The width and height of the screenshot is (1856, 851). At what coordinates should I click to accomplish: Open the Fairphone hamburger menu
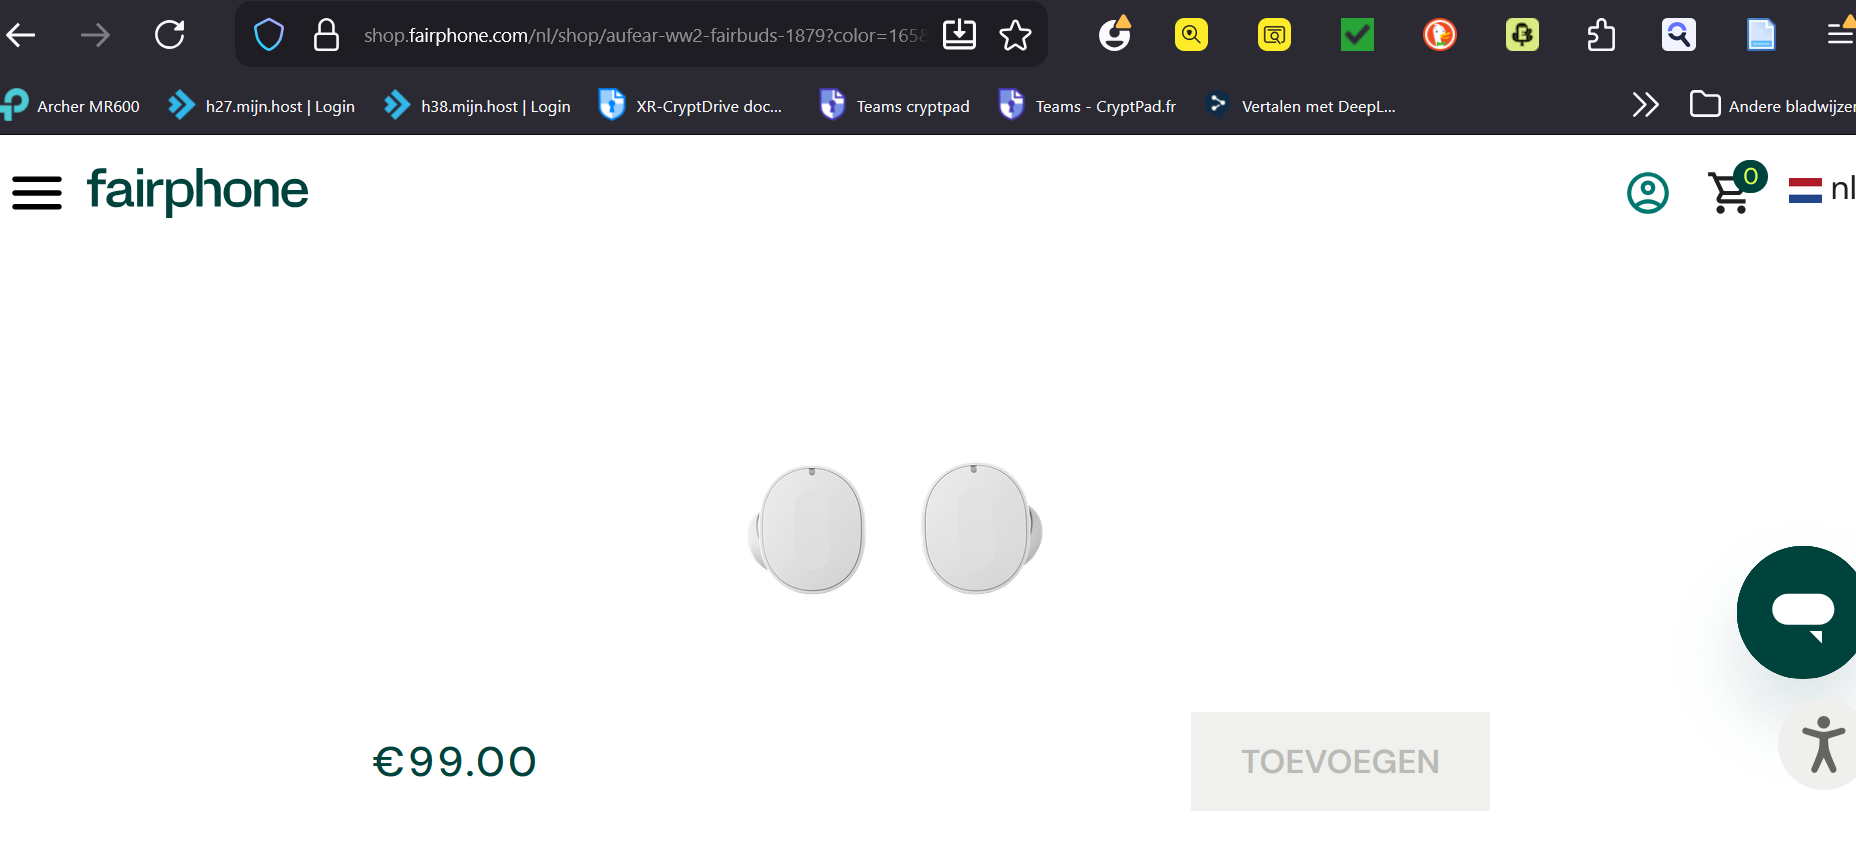click(37, 192)
